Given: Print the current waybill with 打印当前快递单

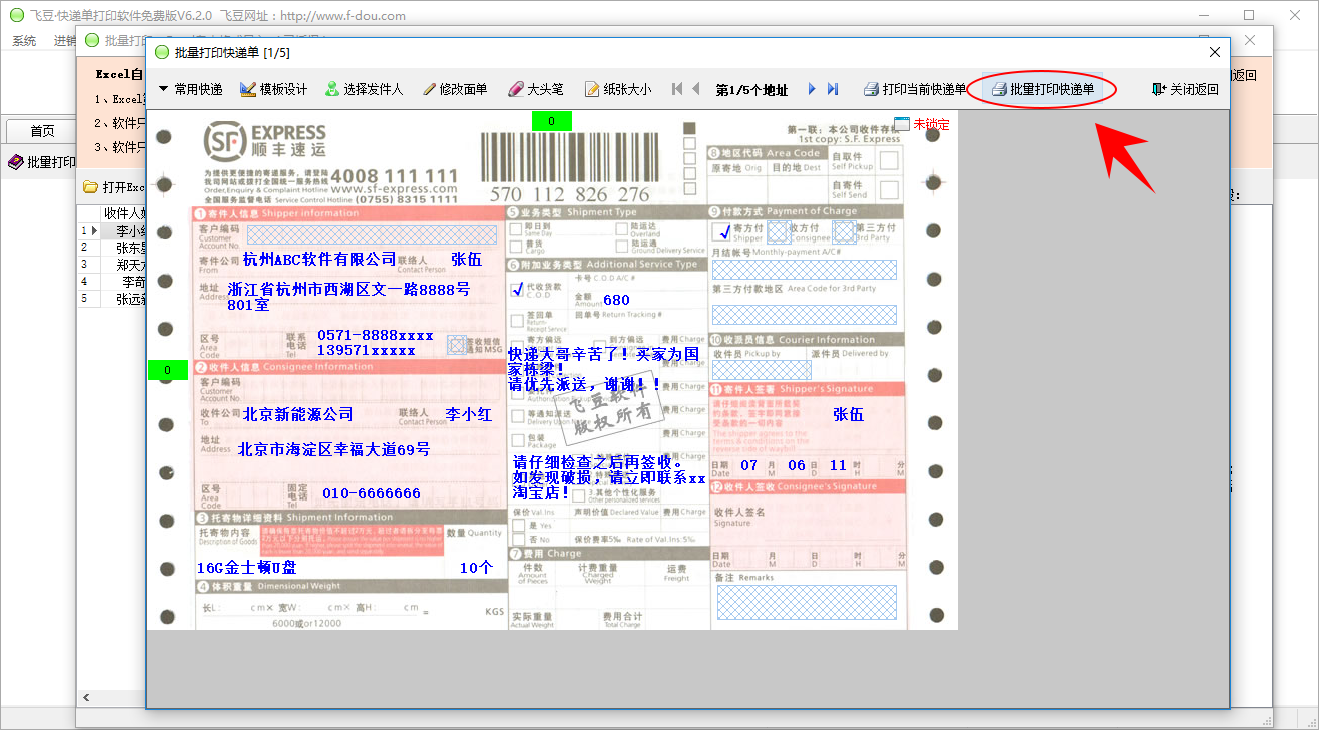Looking at the screenshot, I should click(x=914, y=89).
